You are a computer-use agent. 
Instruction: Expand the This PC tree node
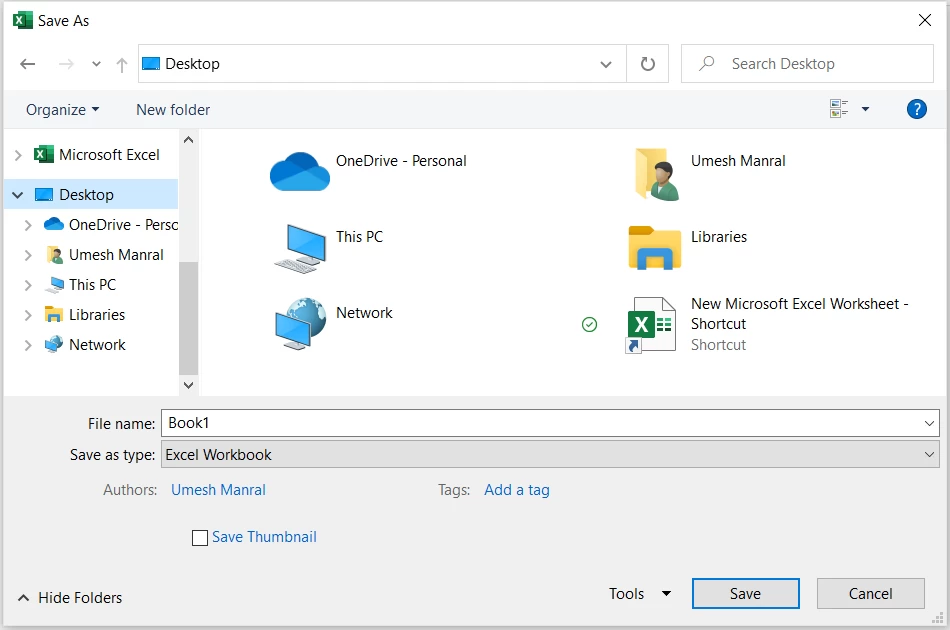[x=28, y=285]
